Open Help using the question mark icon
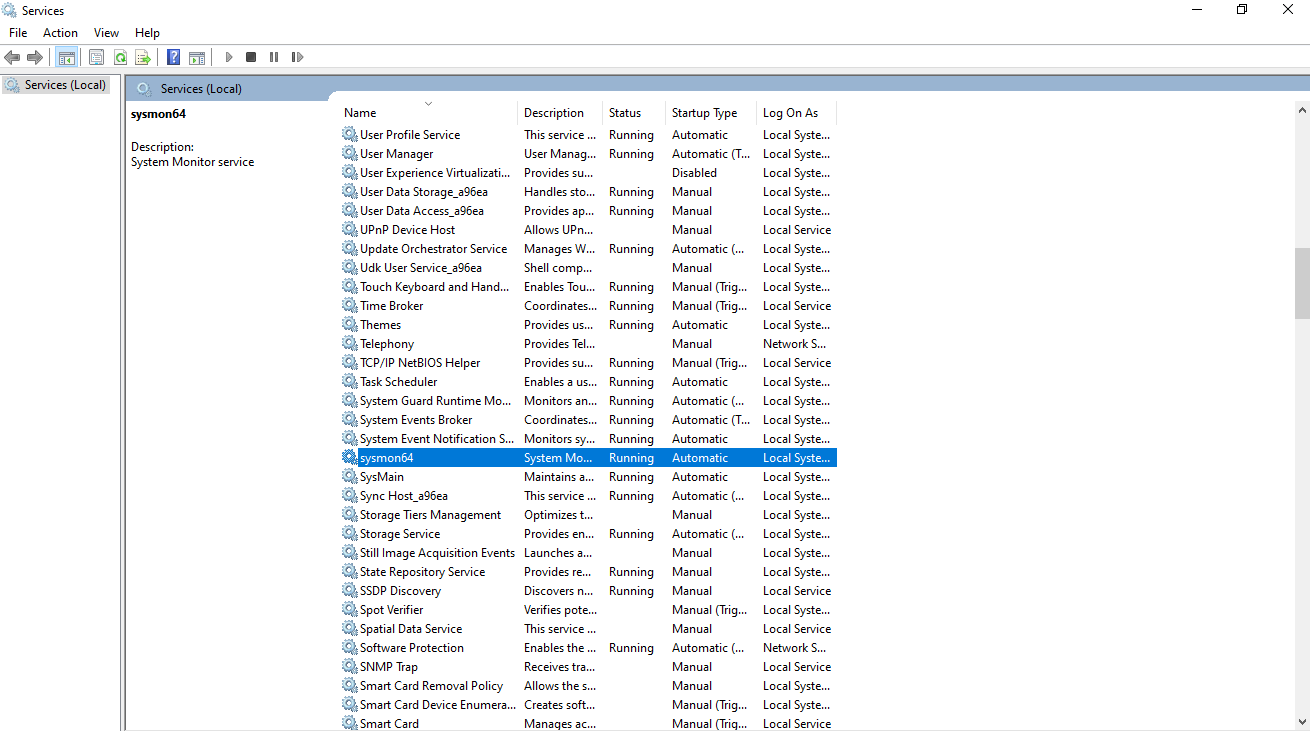 pyautogui.click(x=174, y=57)
